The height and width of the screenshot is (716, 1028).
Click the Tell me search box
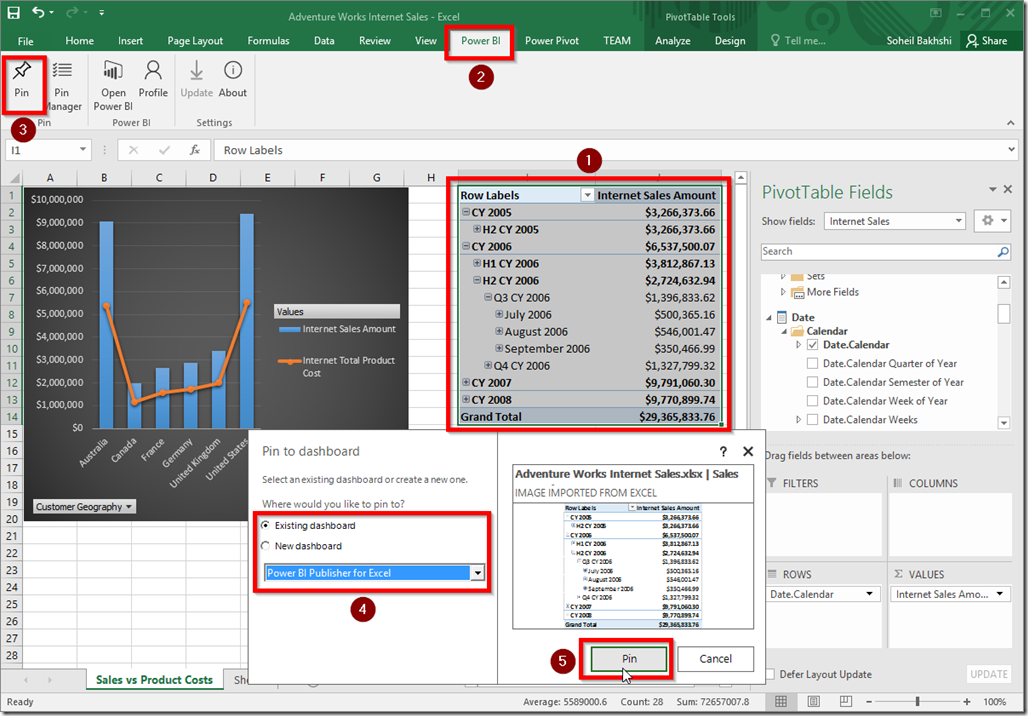pyautogui.click(x=799, y=41)
